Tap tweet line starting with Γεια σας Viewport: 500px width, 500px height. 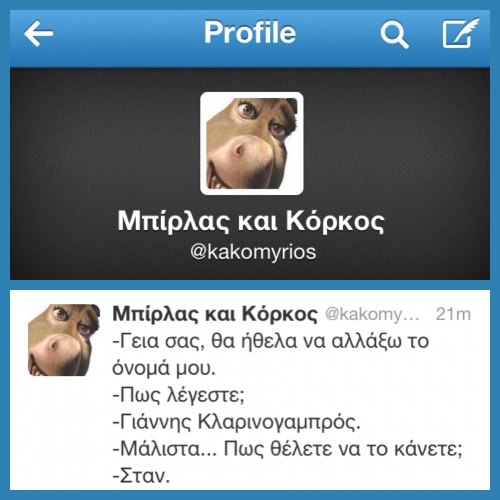[x=271, y=341]
